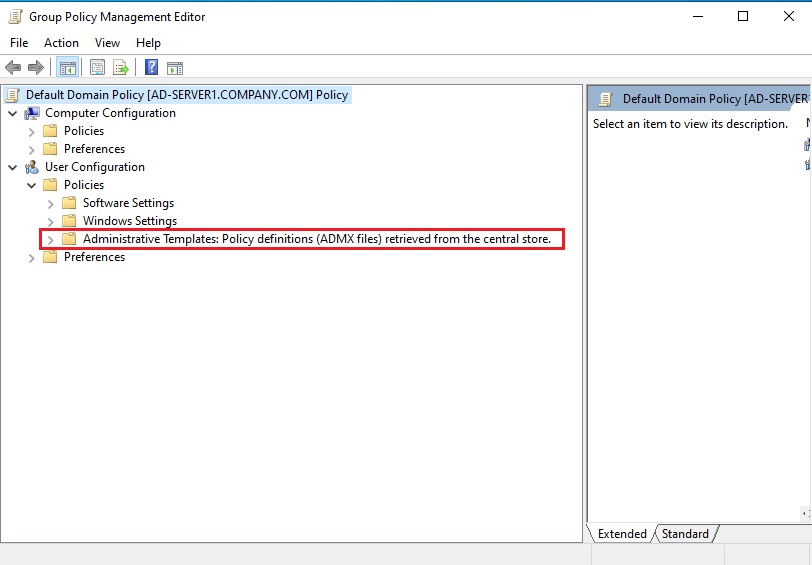812x565 pixels.
Task: Click the Back arrow toolbar icon
Action: [x=13, y=68]
